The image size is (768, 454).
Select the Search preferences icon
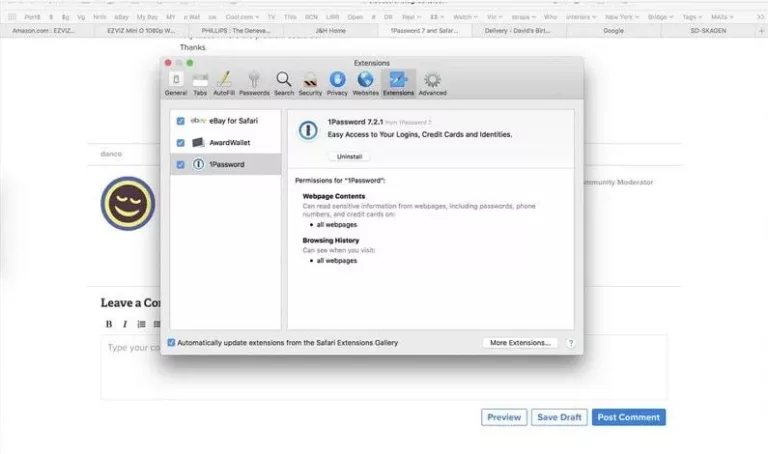284,83
